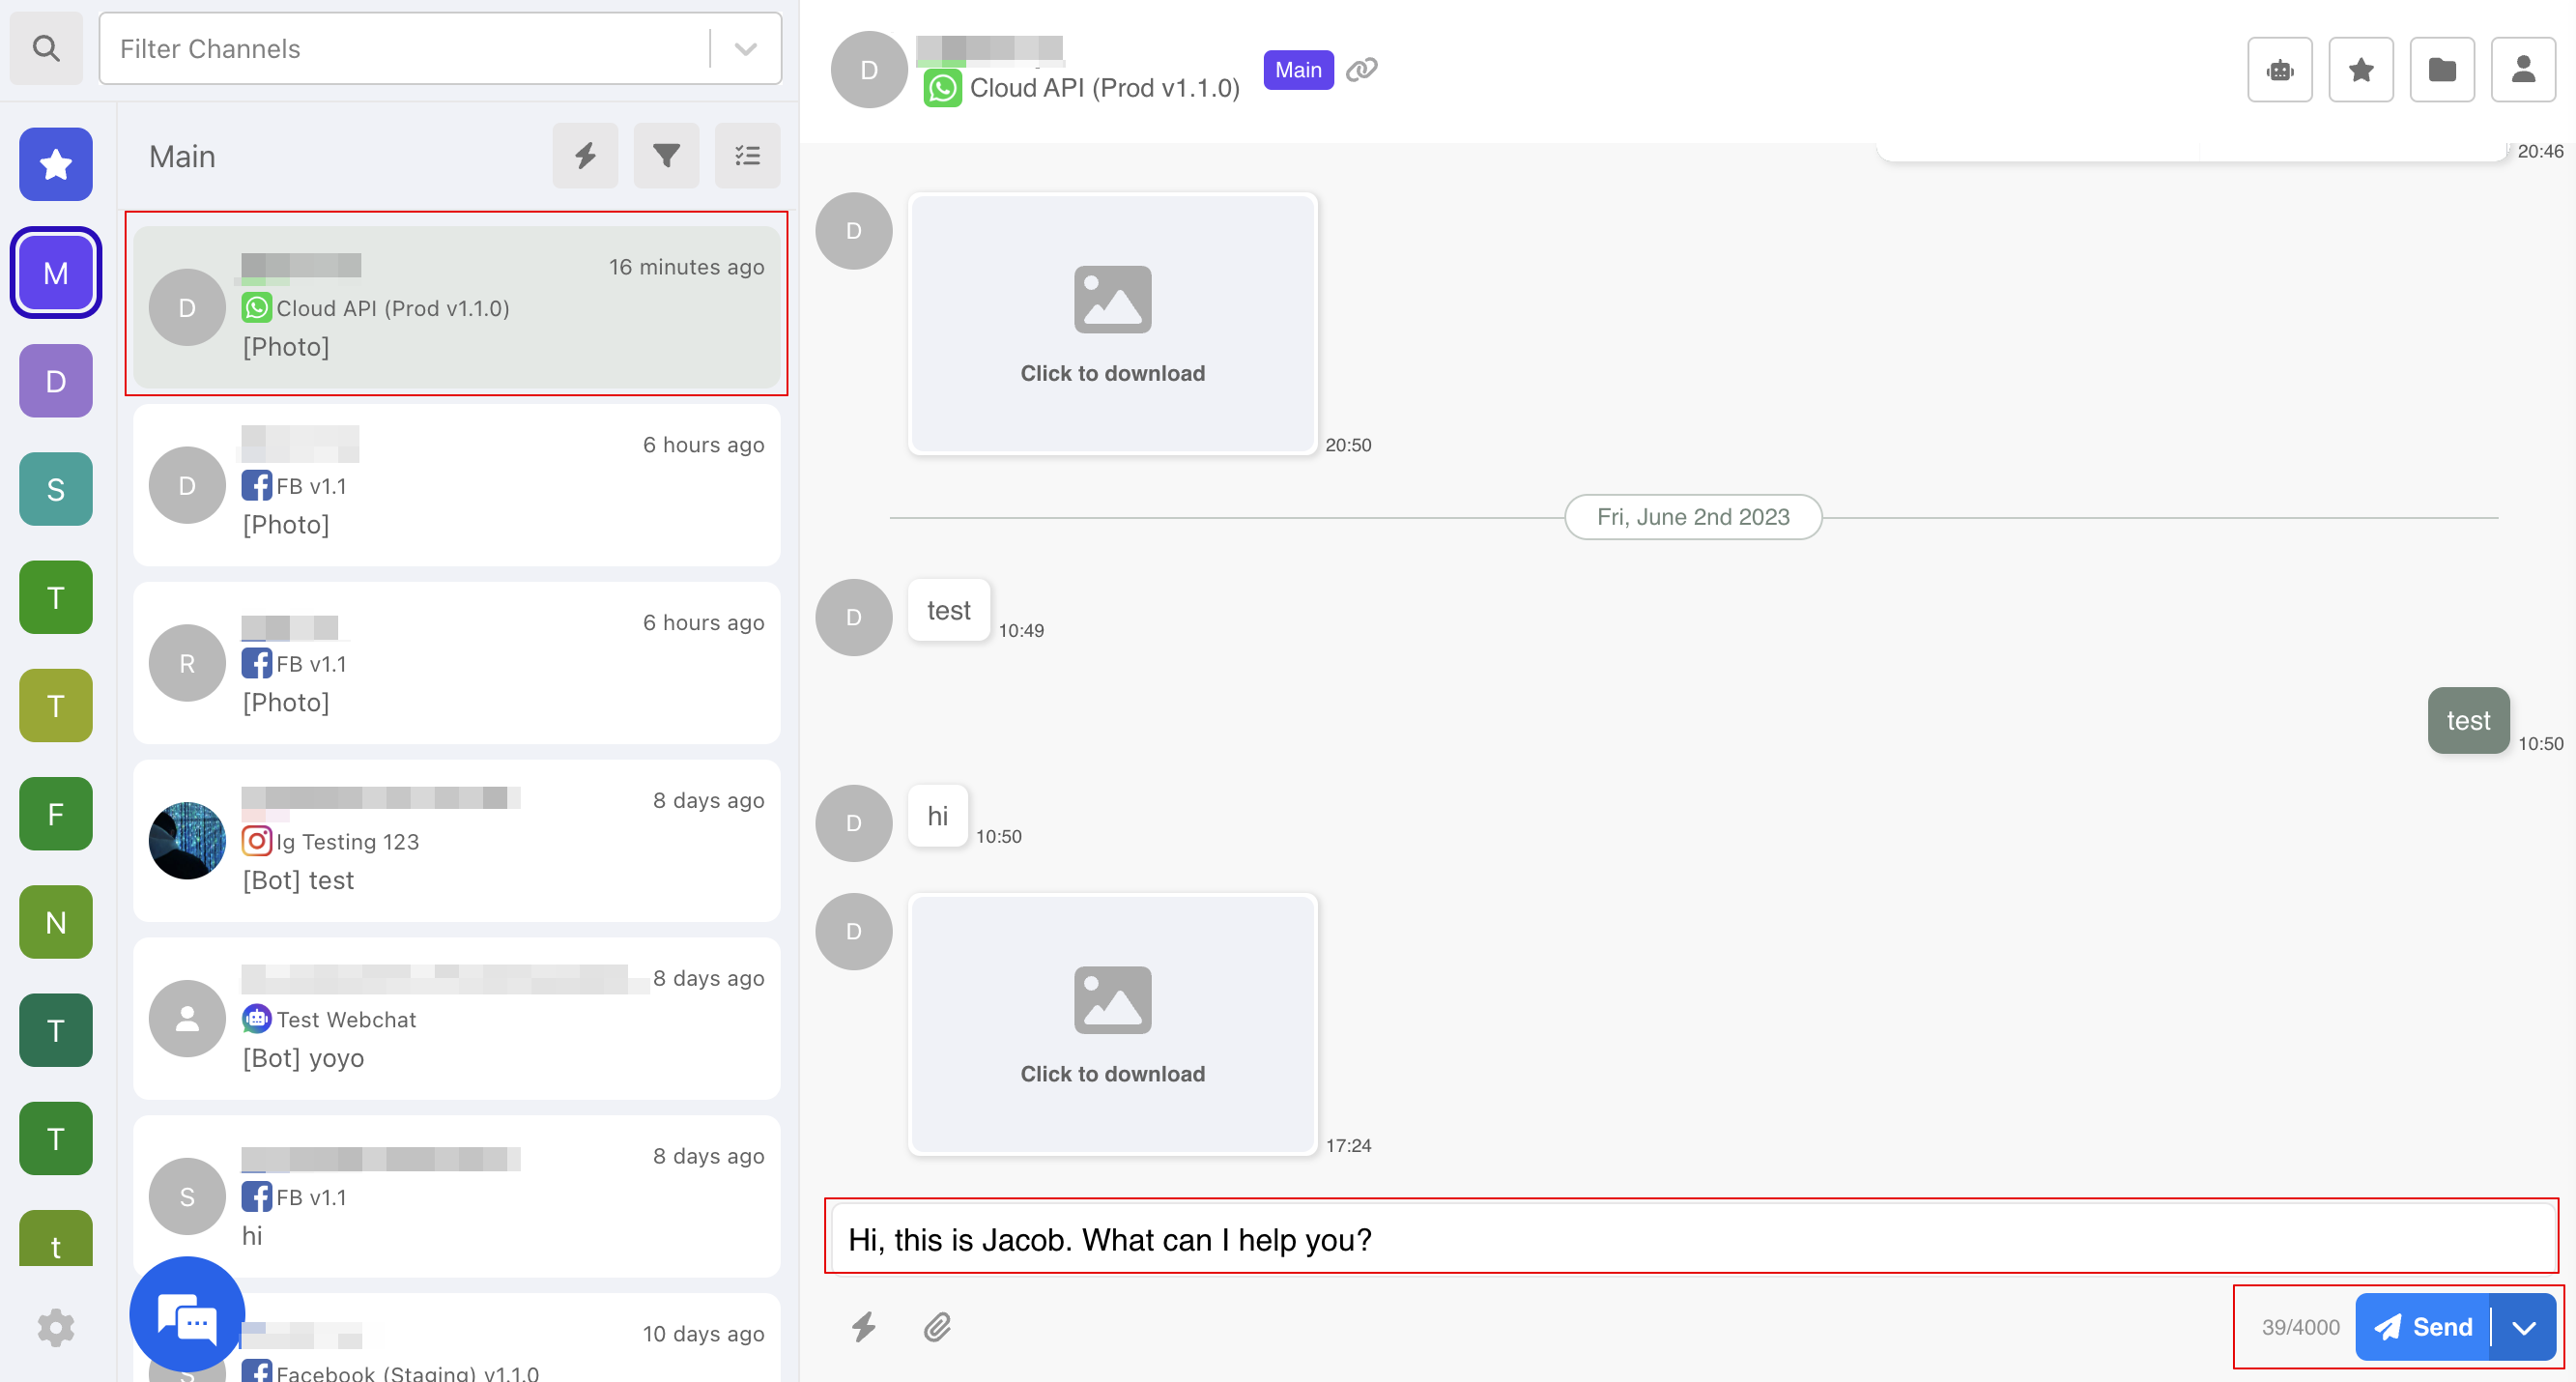Open the funnel filter icon above conversation list

pos(666,155)
